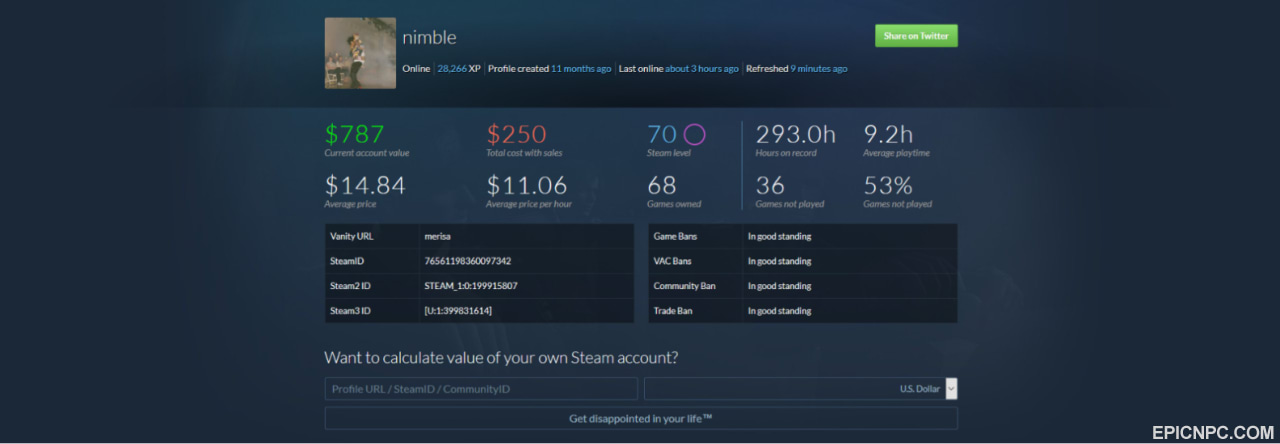The width and height of the screenshot is (1280, 444).
Task: Open the nimble profile avatar
Action: [360, 53]
